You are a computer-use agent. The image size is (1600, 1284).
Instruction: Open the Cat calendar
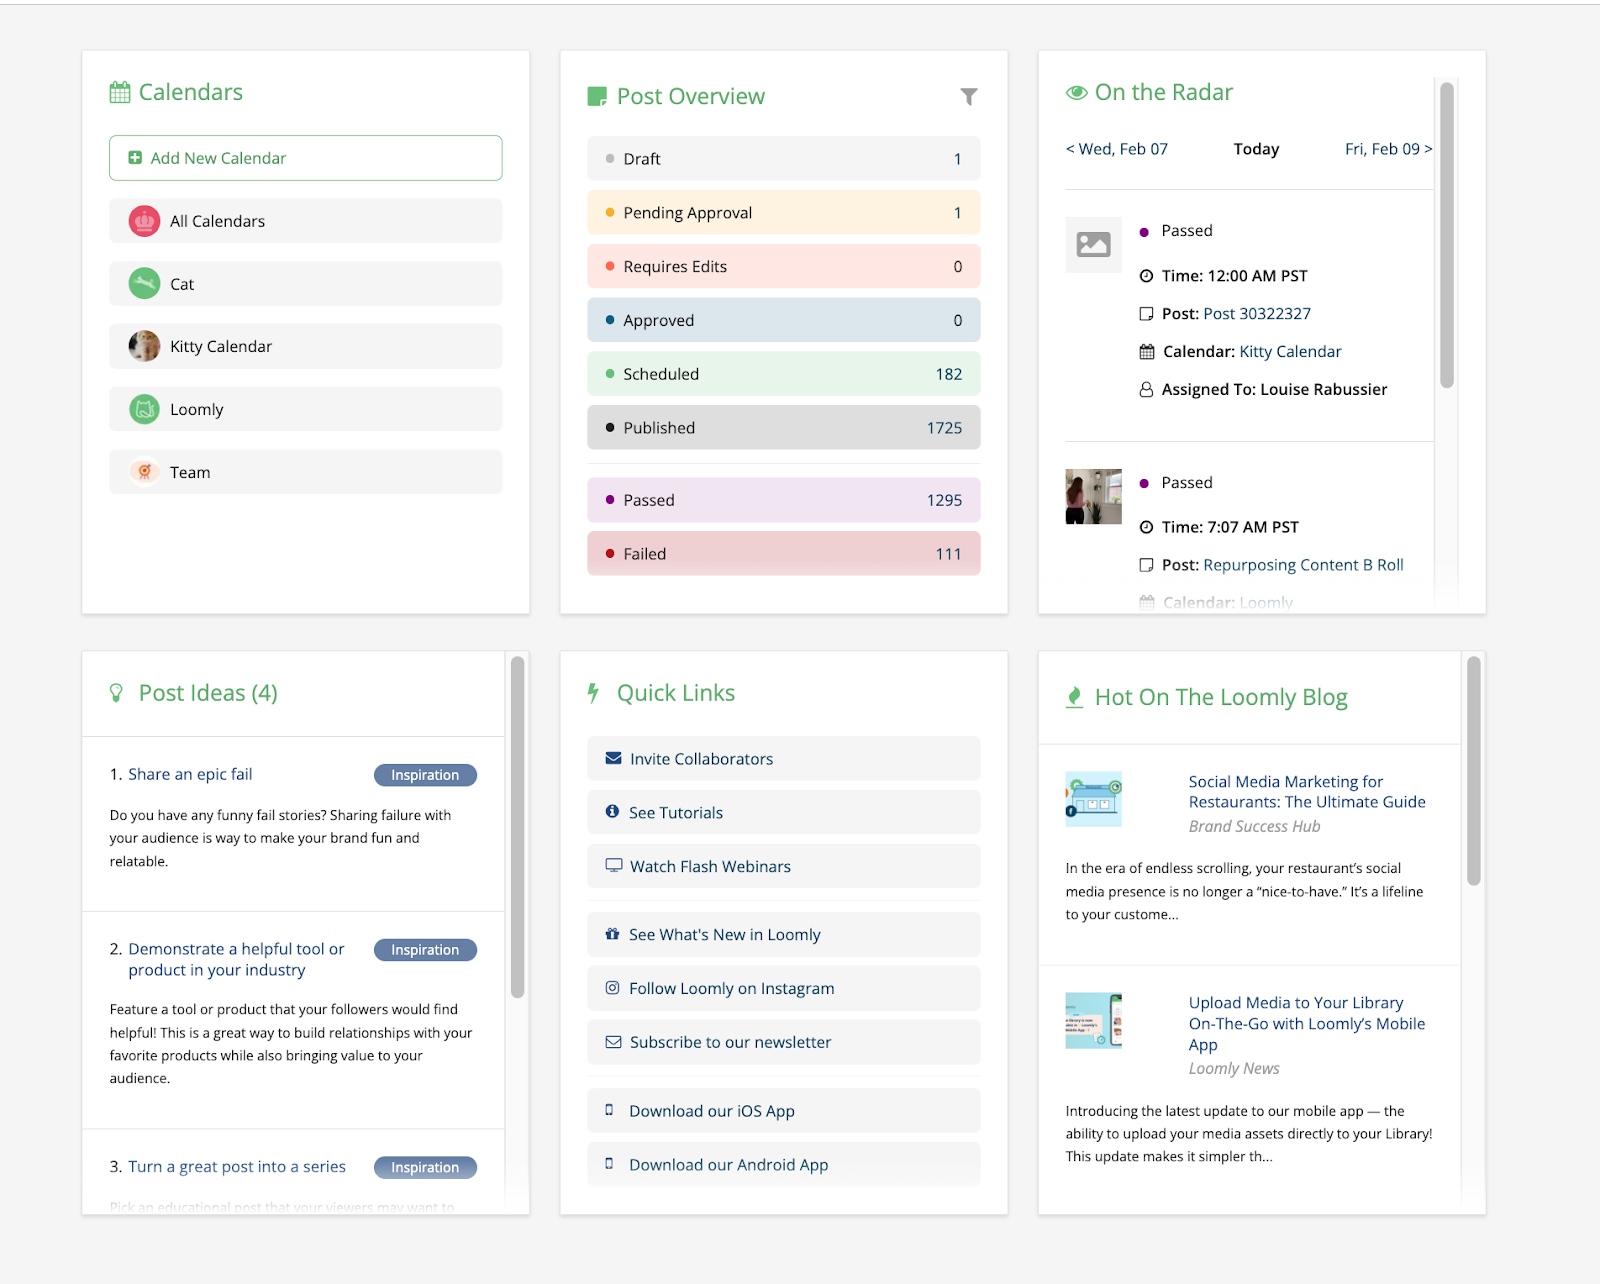[306, 284]
